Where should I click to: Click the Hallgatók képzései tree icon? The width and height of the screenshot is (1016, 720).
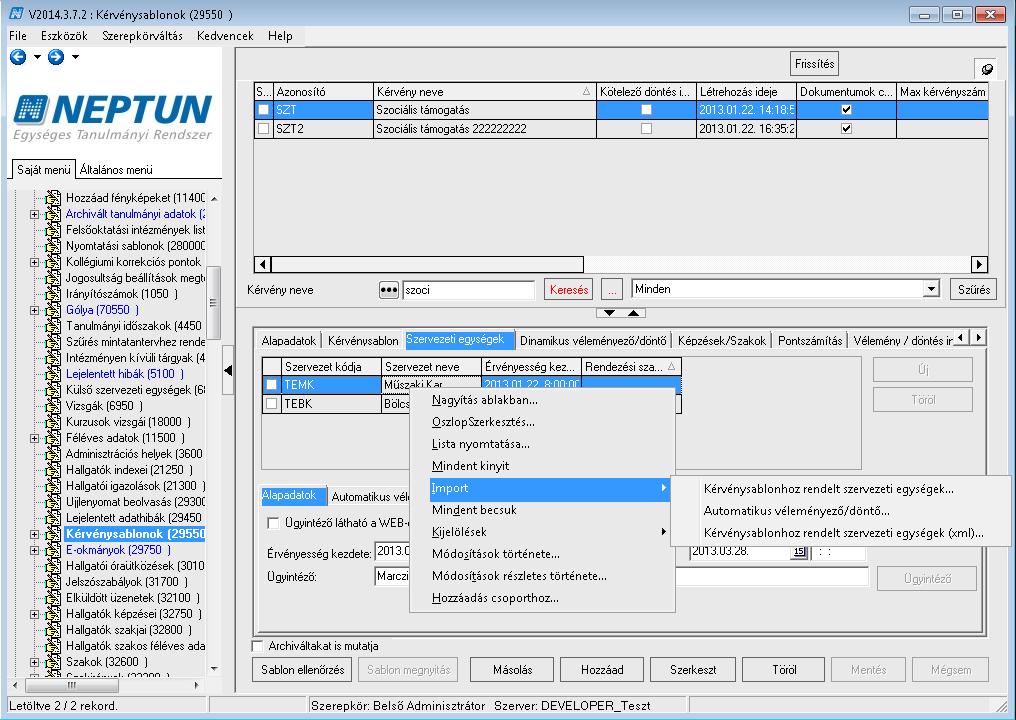53,614
